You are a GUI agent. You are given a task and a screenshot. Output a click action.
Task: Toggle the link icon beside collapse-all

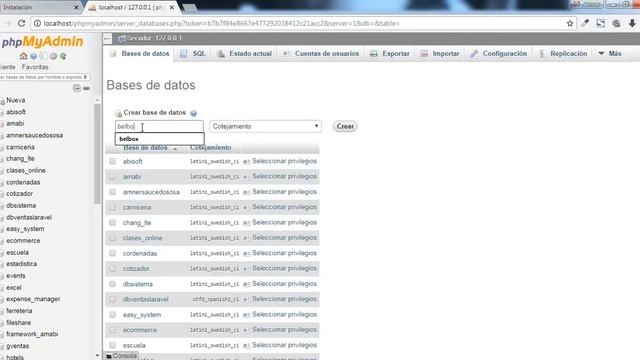(86, 88)
